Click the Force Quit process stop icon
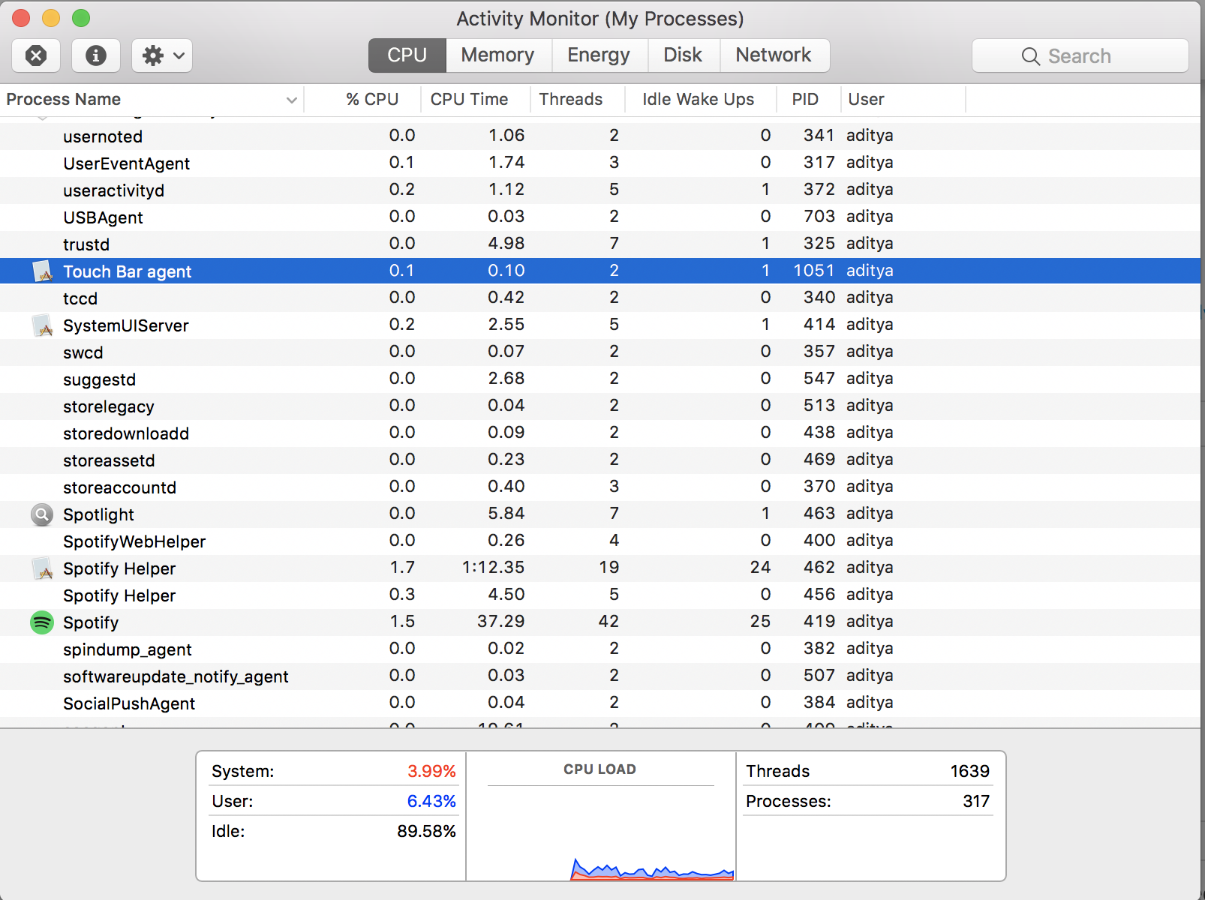1205x900 pixels. pyautogui.click(x=36, y=56)
